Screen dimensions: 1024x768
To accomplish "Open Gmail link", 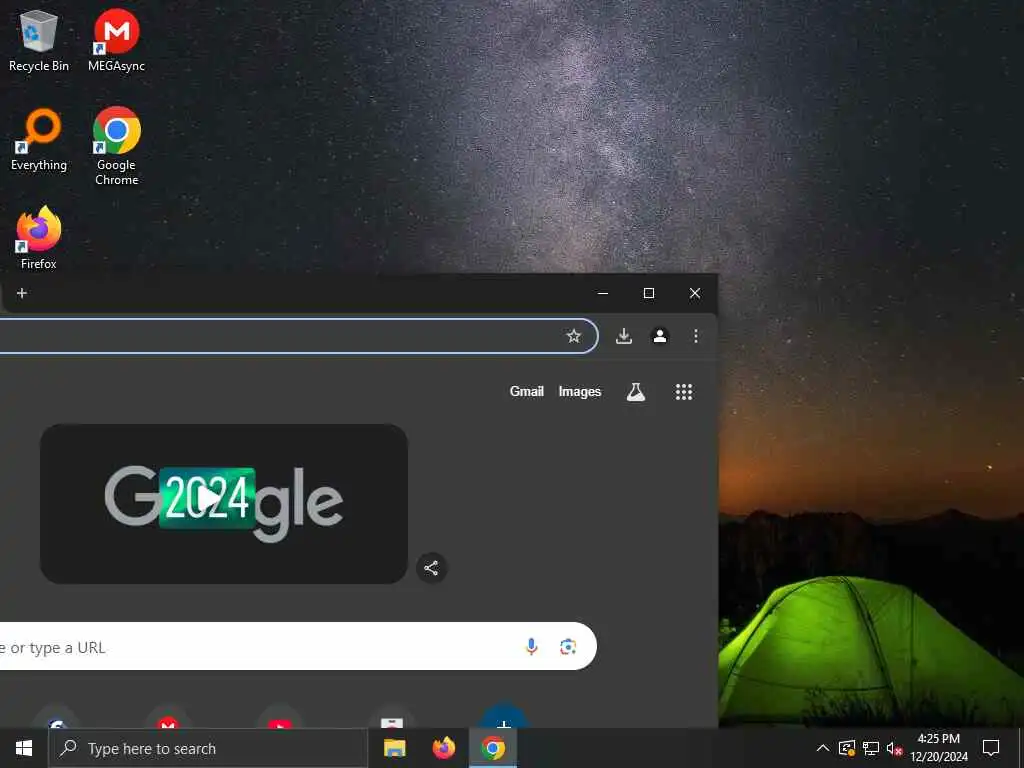I will 526,391.
